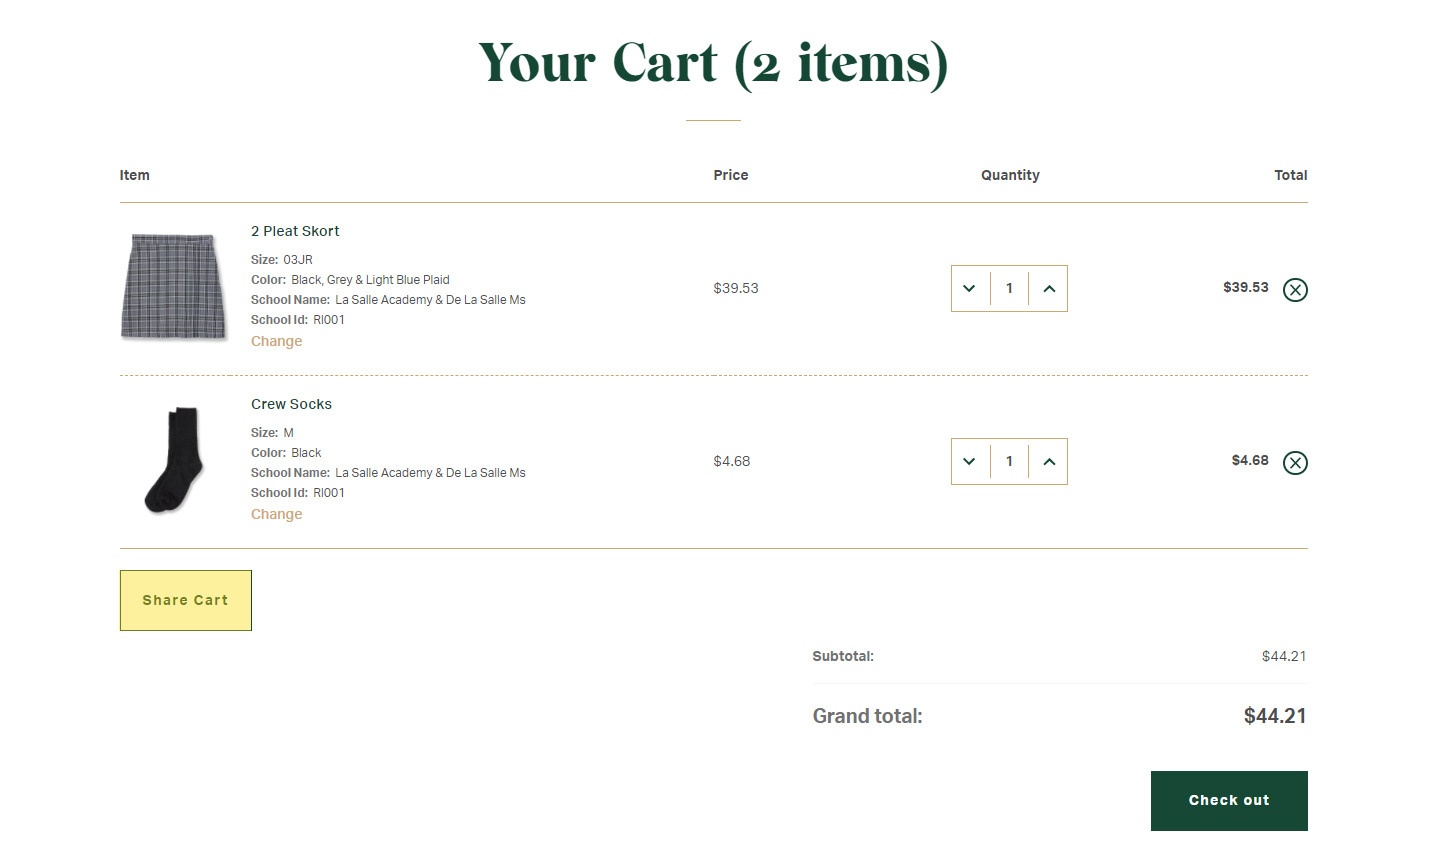Screen dimensions: 1440x851
Task: Open the plaid skort product thumbnail
Action: (173, 287)
